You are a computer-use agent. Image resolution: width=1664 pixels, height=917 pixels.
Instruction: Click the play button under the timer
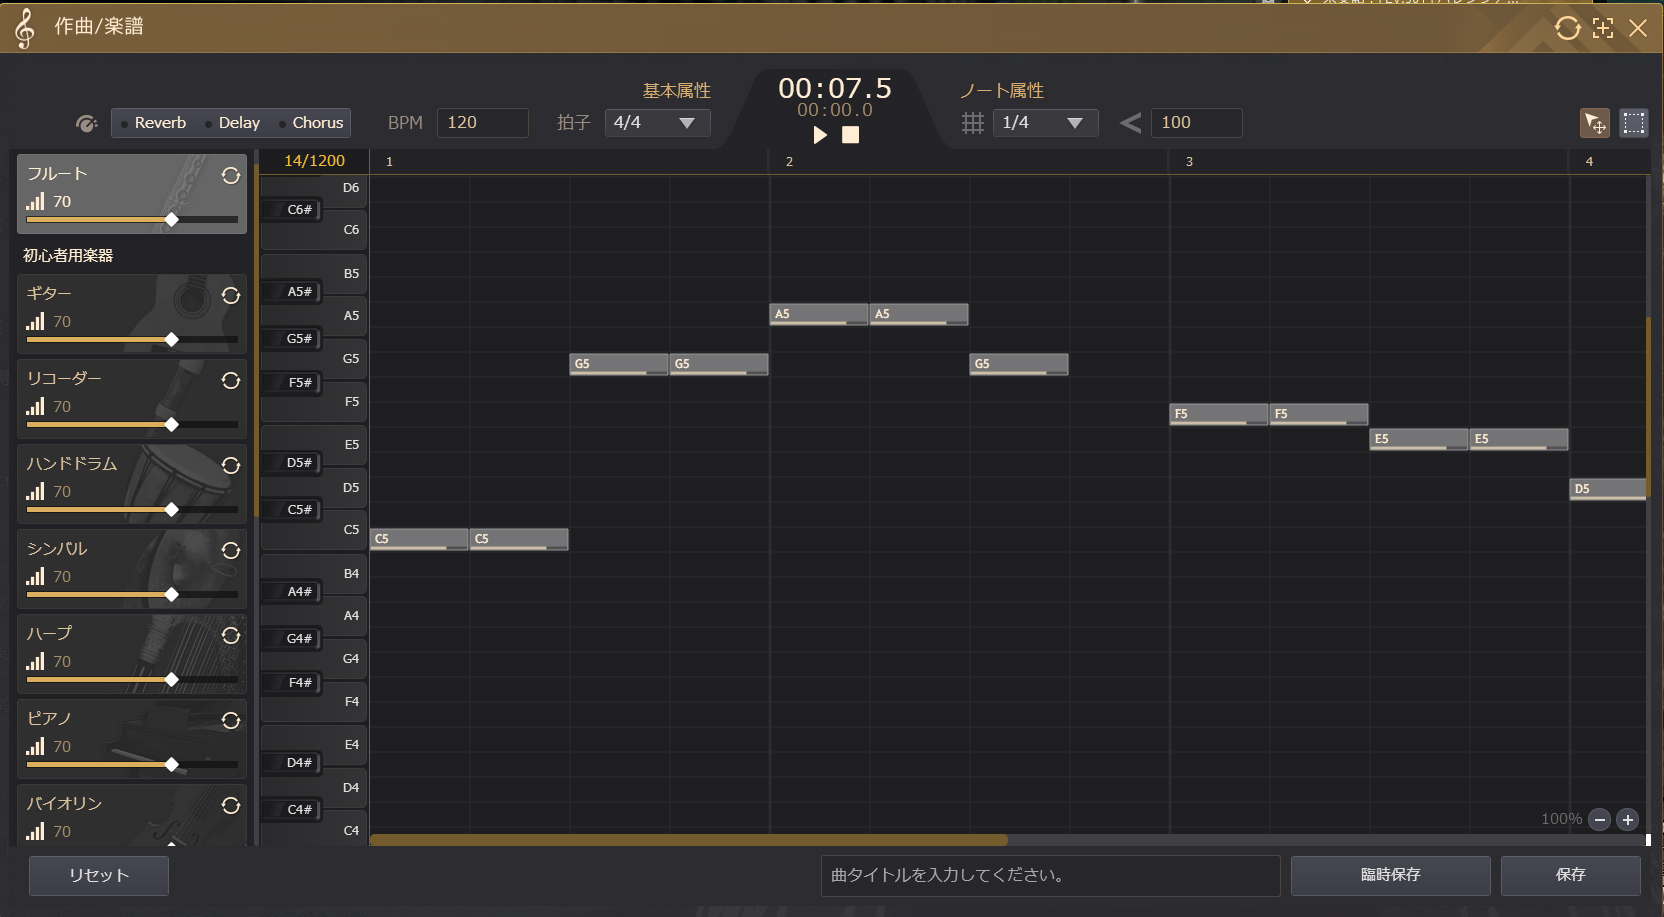pos(820,135)
